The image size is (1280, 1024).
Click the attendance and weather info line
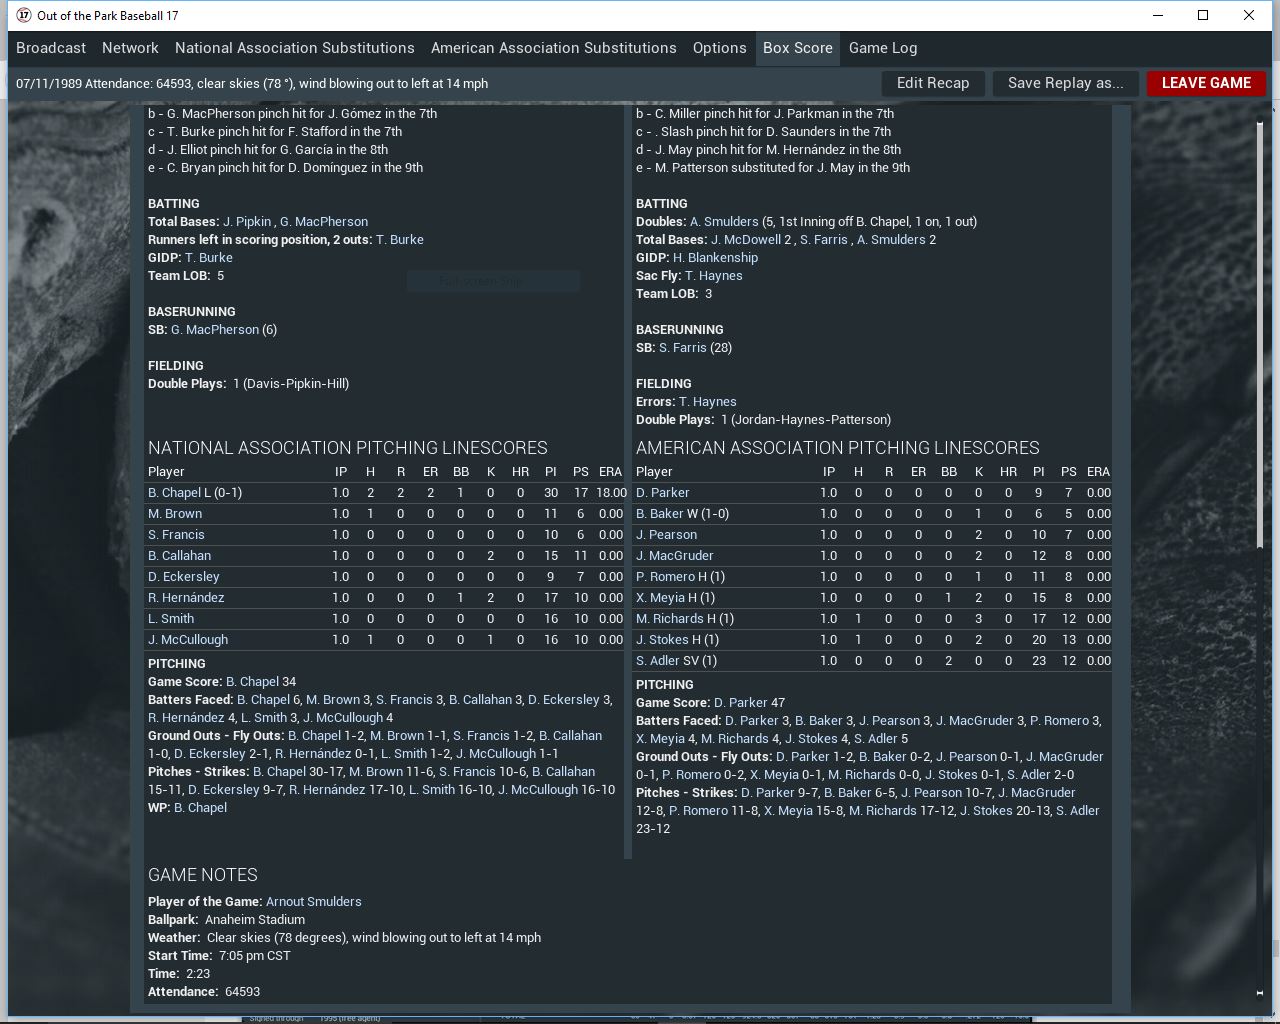click(252, 84)
